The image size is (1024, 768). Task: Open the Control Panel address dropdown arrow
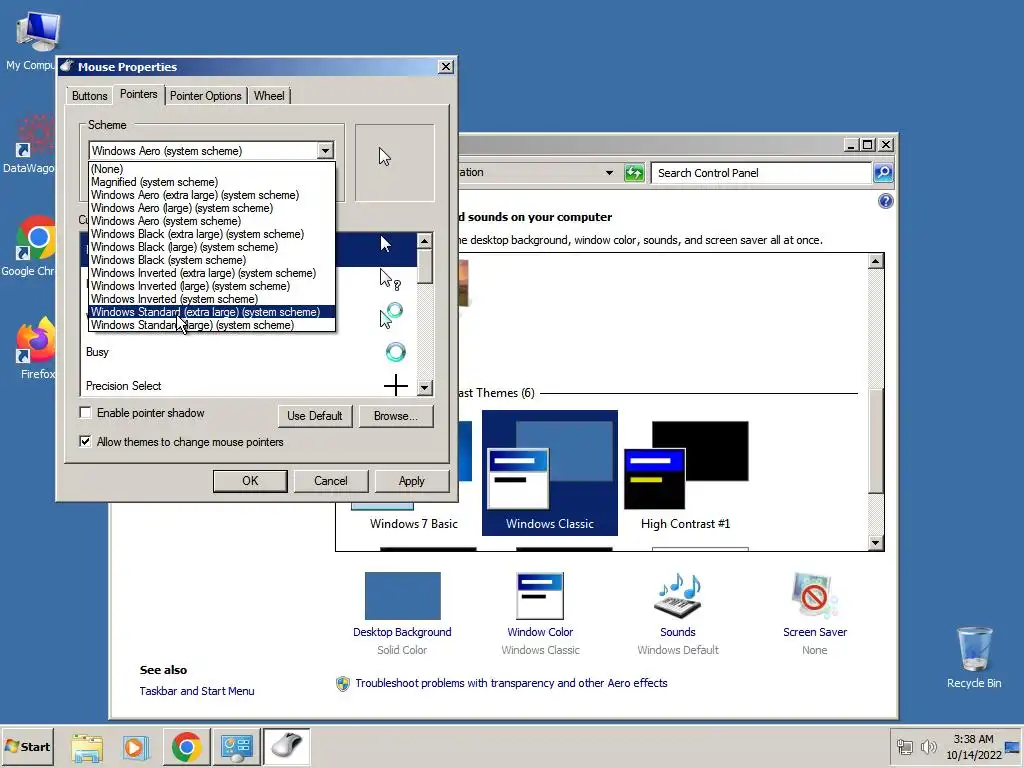[609, 173]
